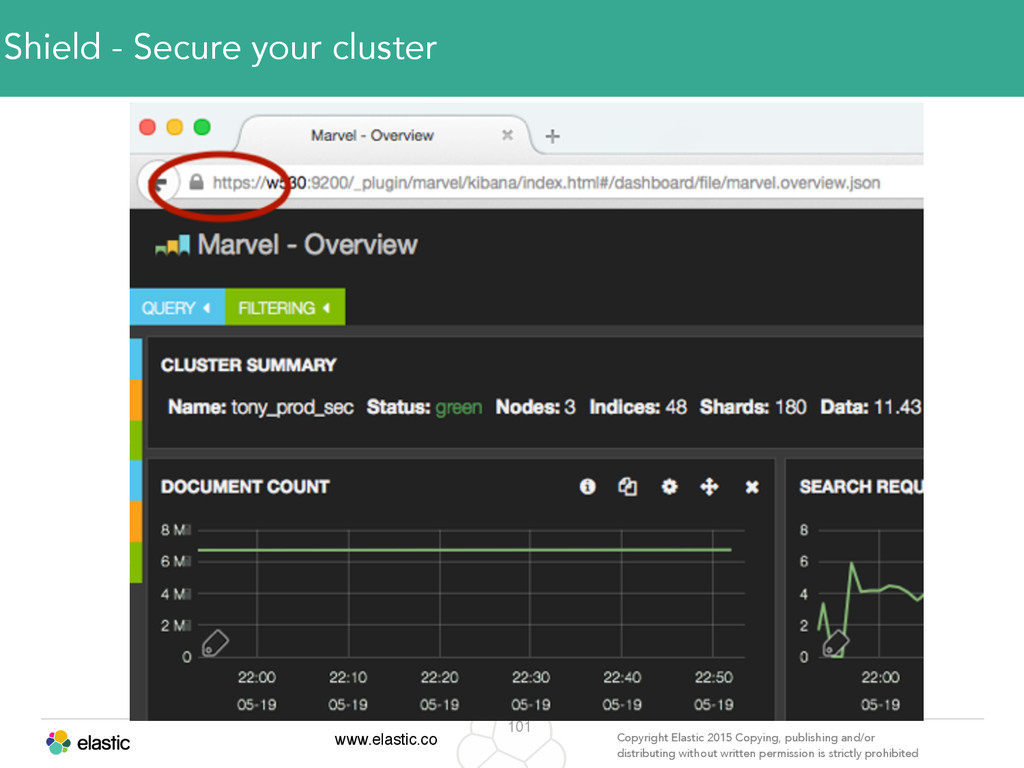Click the www.elastic.co link in footer
Screen dimensions: 1024x768
coord(386,739)
